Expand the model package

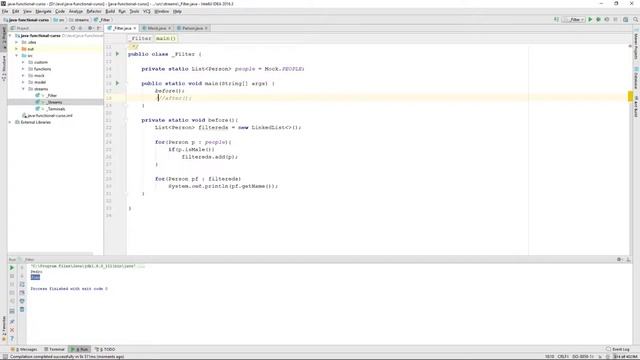(x=23, y=82)
